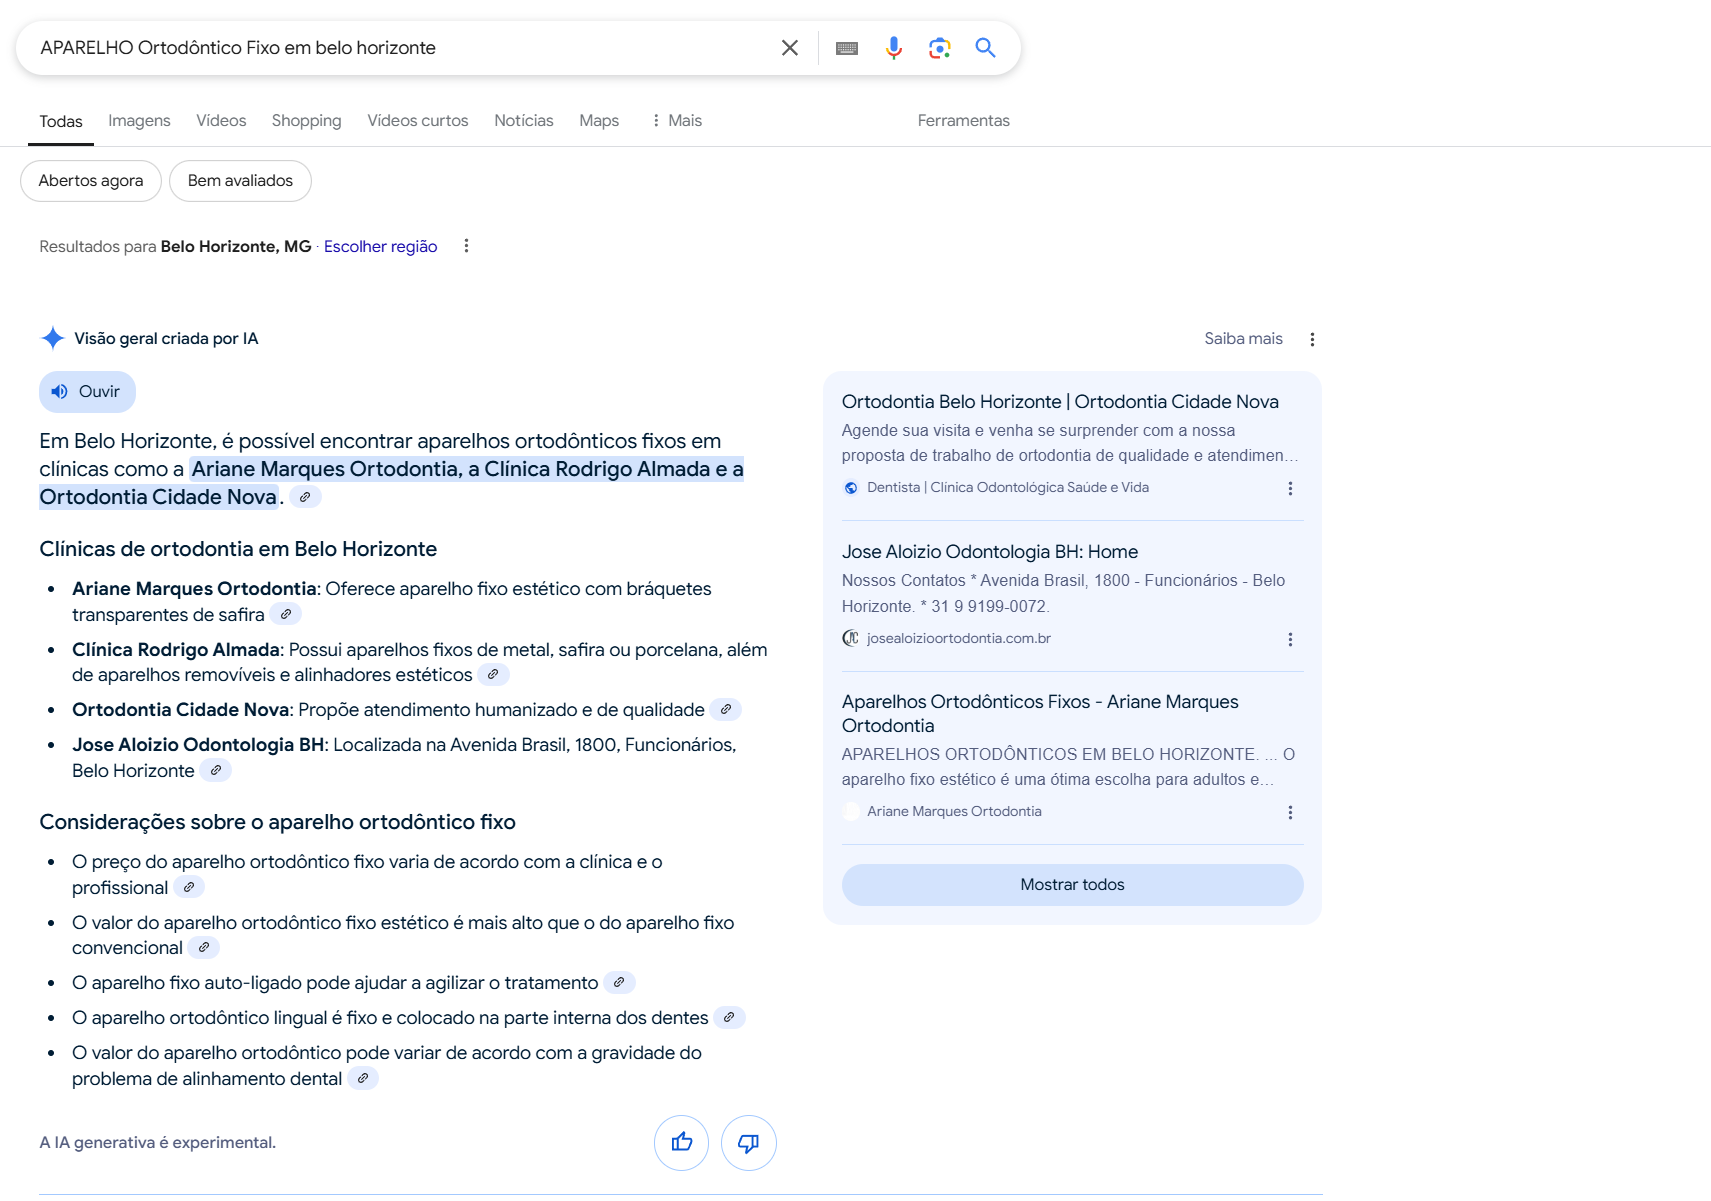The width and height of the screenshot is (1711, 1201).
Task: Open source link icon for Jose Aloizio Odontologia bullet
Action: 215,770
